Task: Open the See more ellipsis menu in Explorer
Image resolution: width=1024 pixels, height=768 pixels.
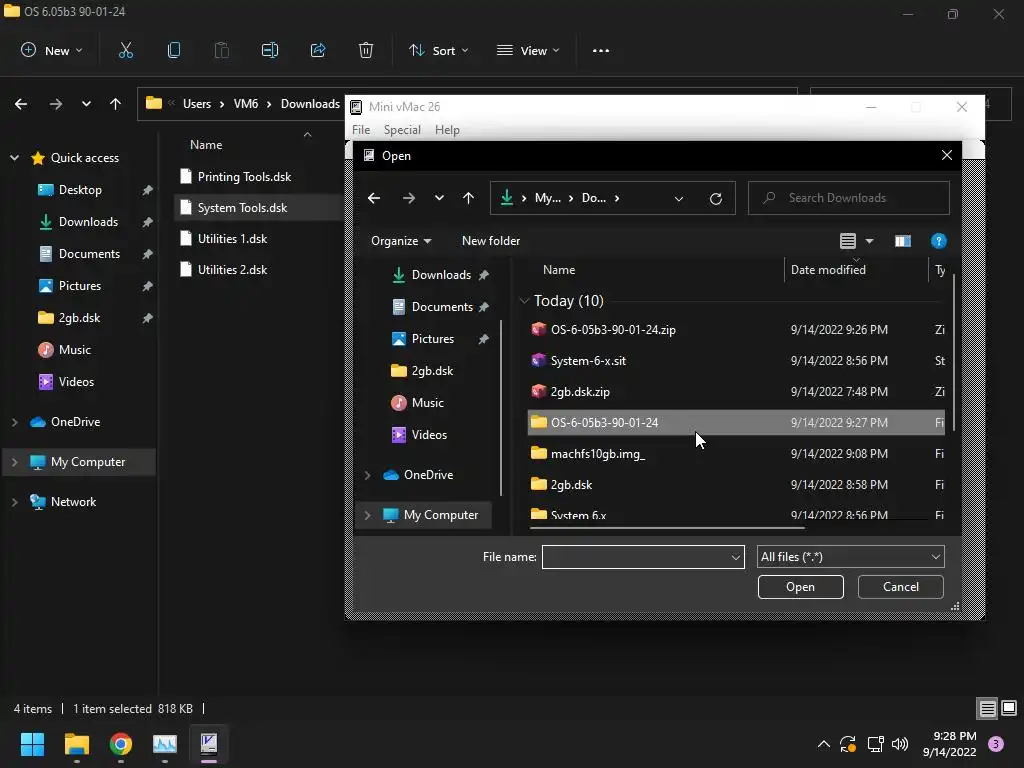Action: coord(601,50)
